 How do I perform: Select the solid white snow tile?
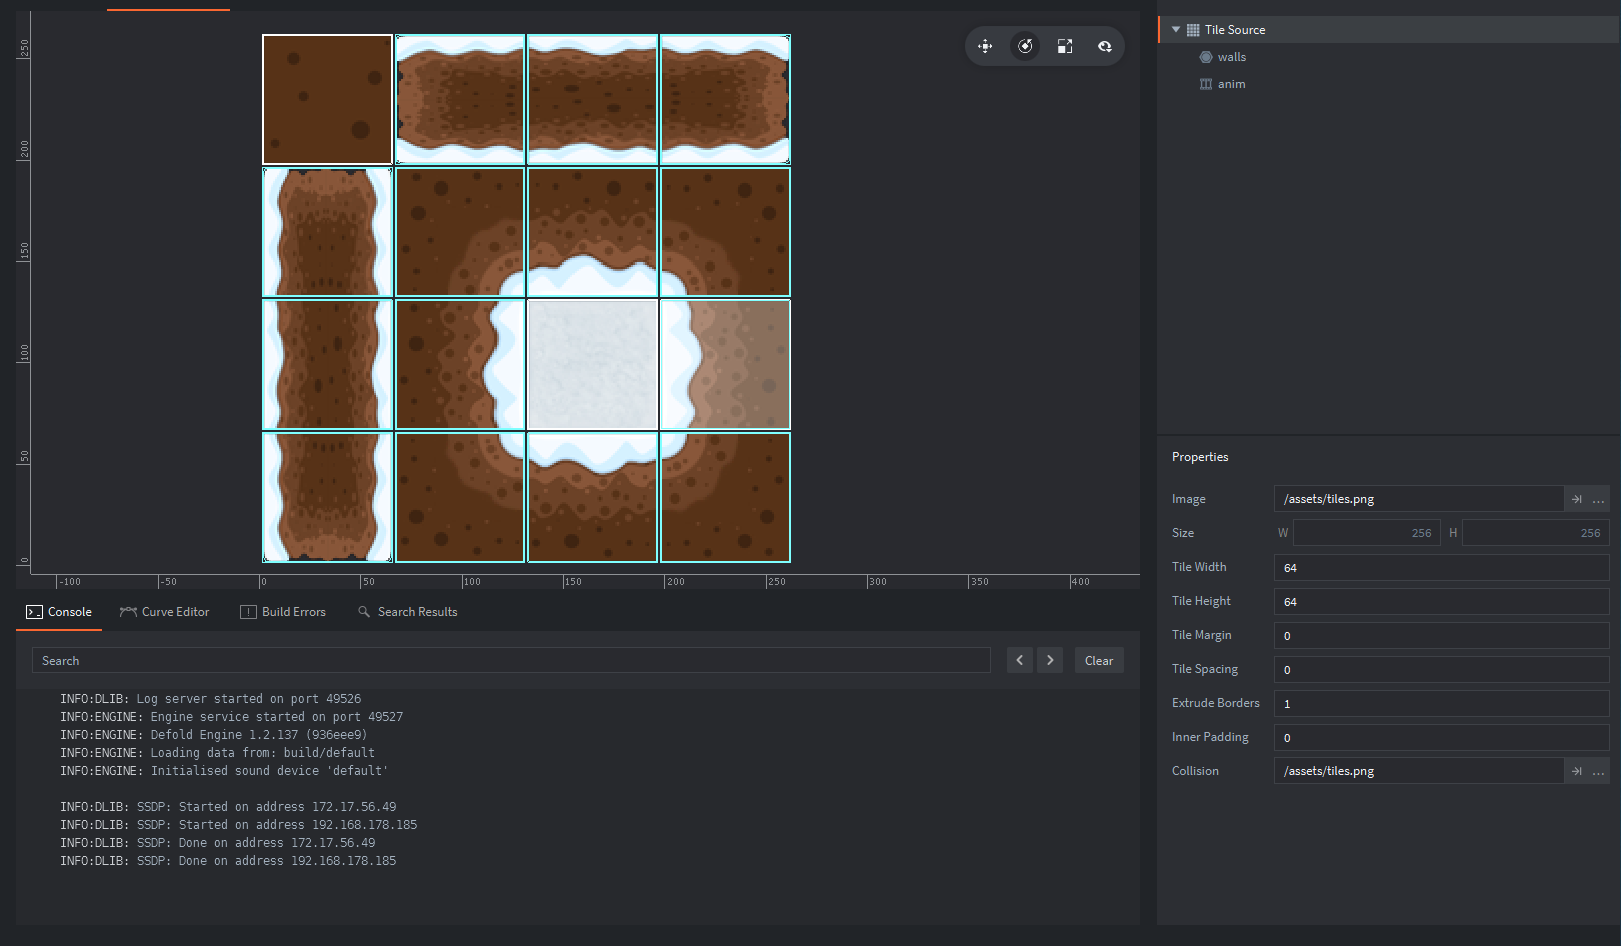pyautogui.click(x=592, y=364)
